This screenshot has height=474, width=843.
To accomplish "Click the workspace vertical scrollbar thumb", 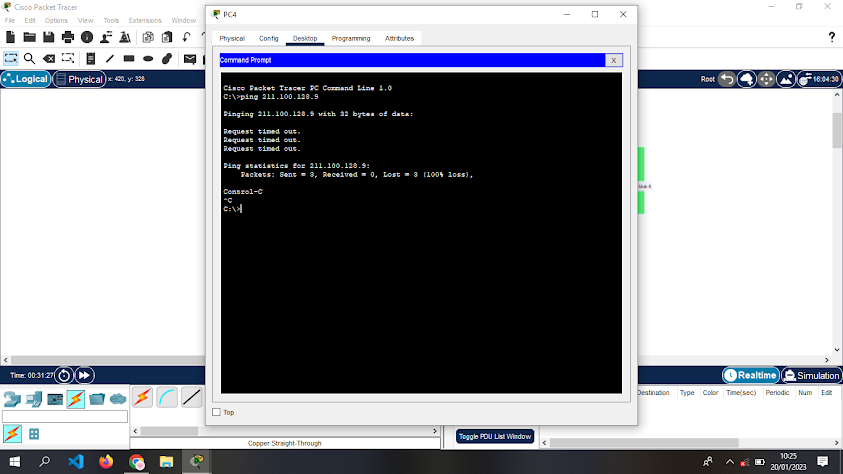I will click(x=837, y=130).
